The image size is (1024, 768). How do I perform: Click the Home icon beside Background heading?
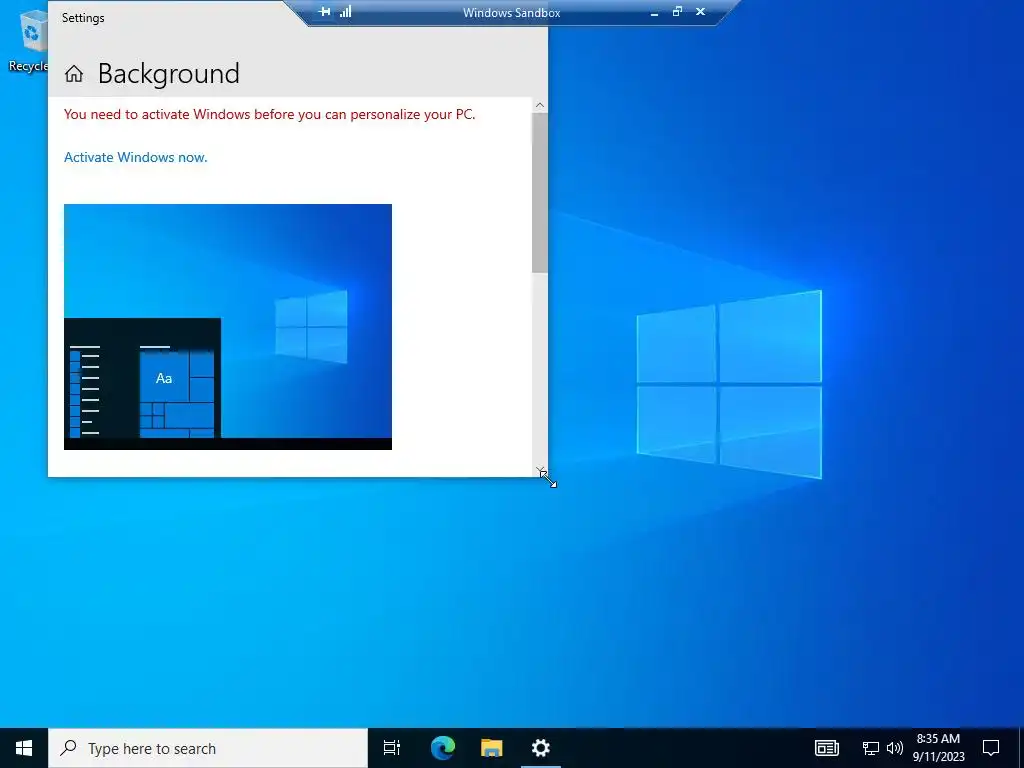[74, 74]
